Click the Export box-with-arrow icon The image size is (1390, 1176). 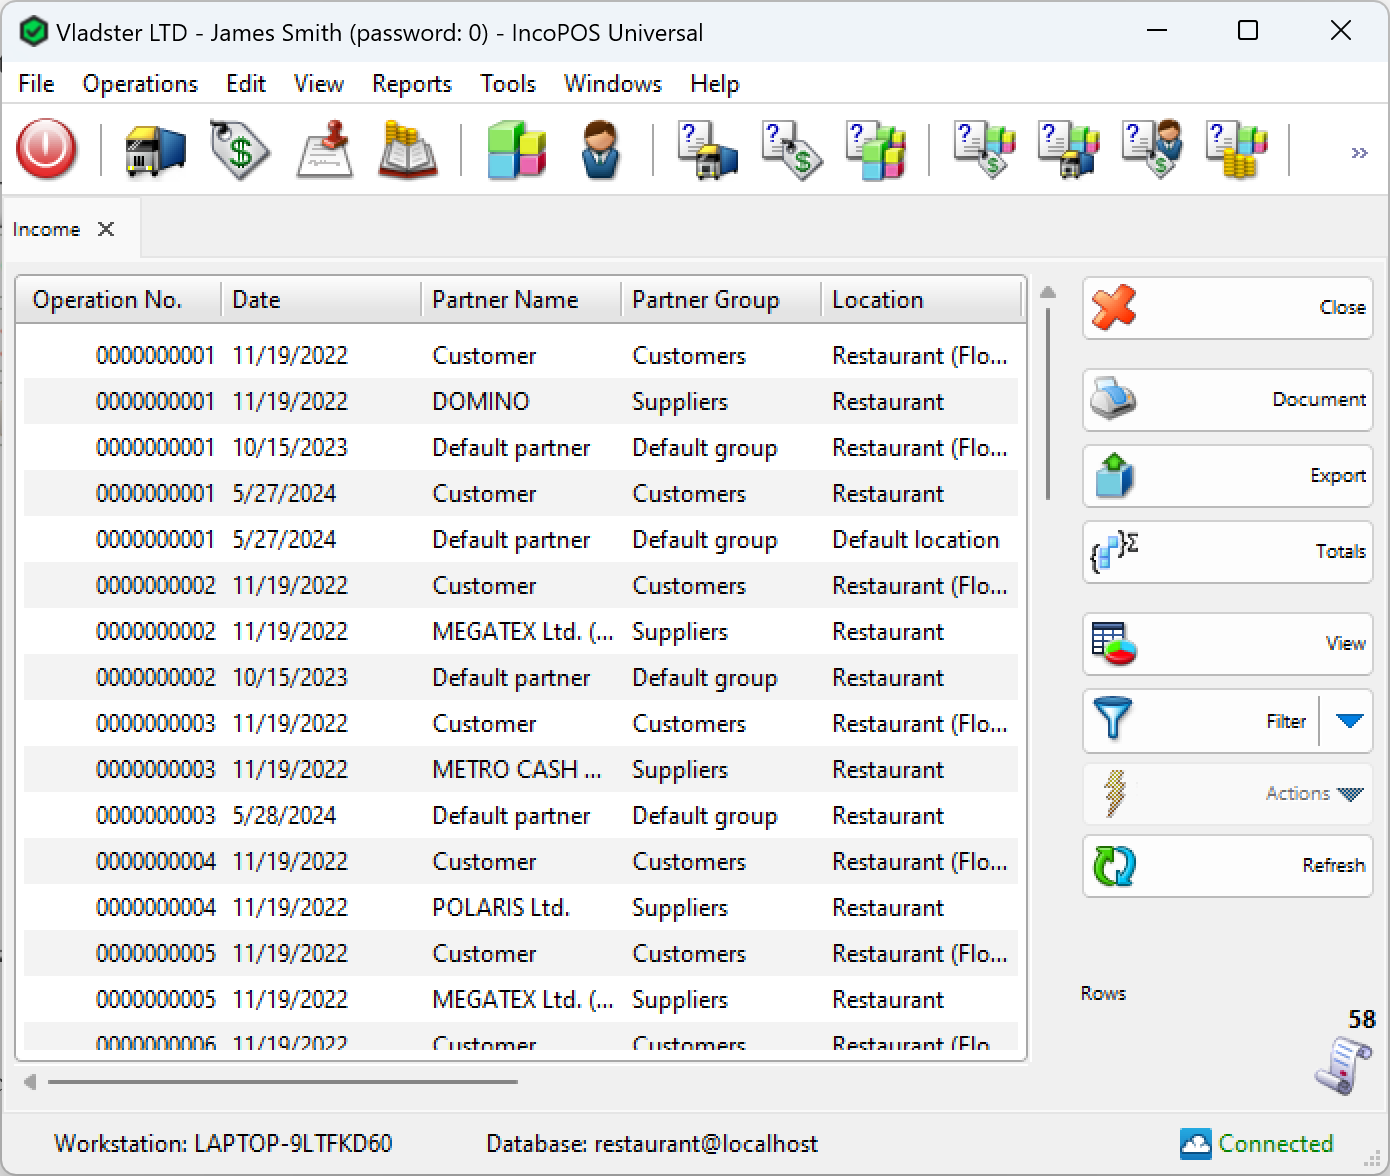pos(1114,475)
